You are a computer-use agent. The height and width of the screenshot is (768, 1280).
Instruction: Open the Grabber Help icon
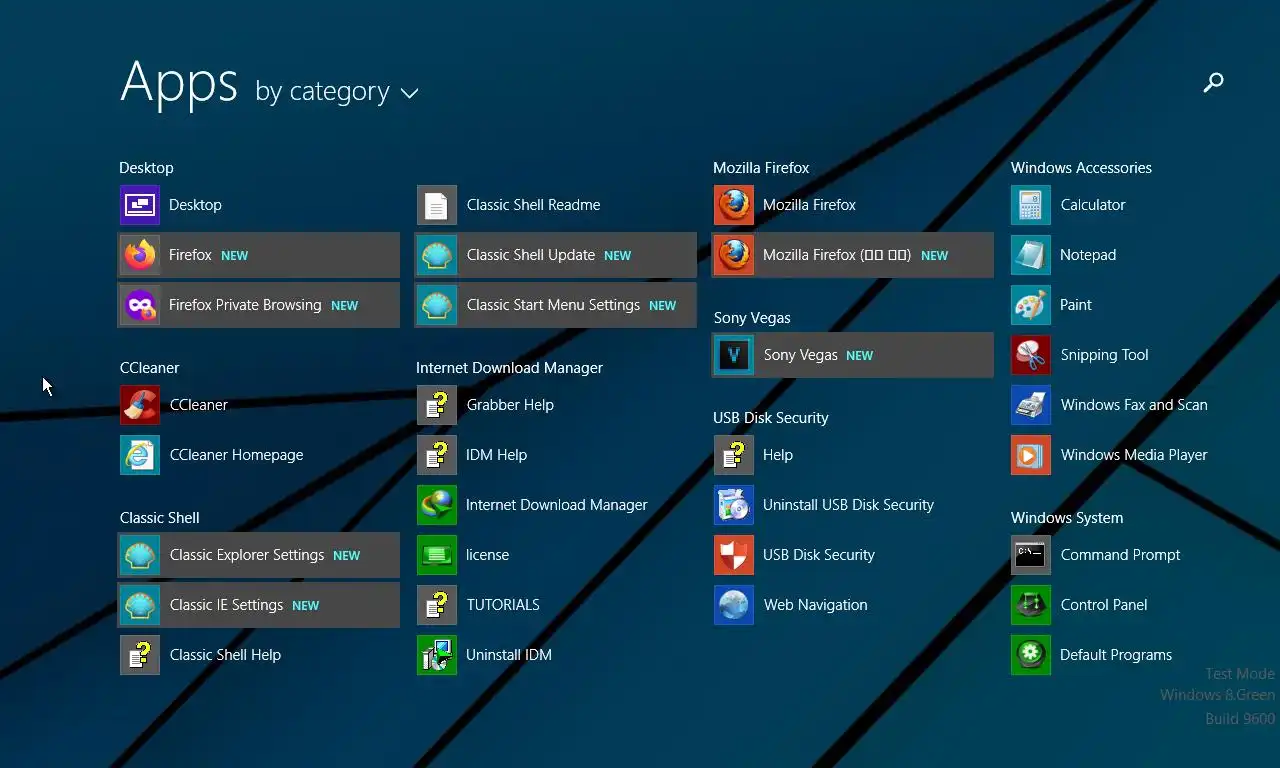437,405
